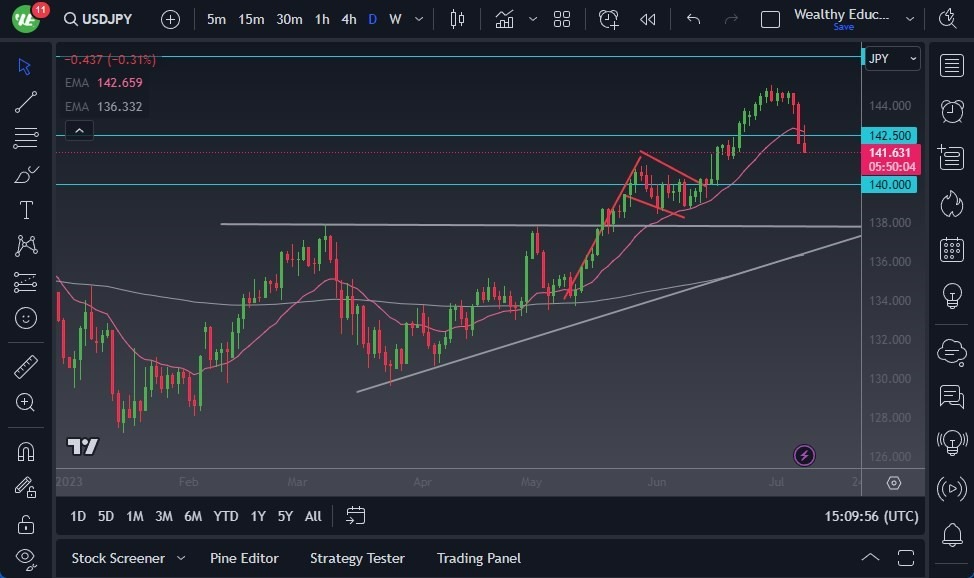Open the economic calendar sidebar

[949, 249]
